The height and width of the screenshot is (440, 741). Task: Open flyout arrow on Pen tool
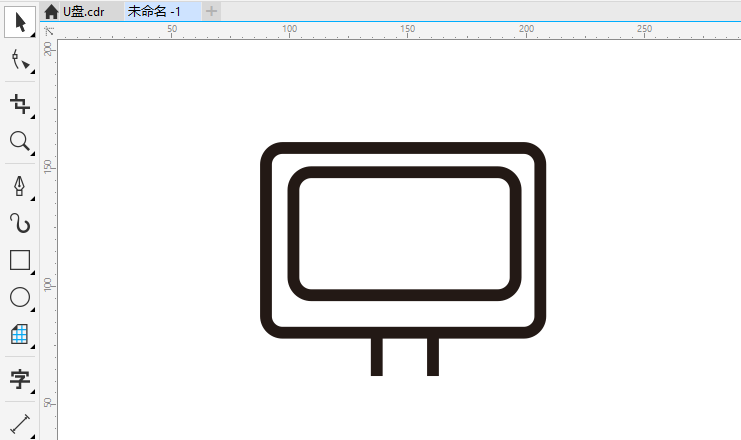click(33, 199)
